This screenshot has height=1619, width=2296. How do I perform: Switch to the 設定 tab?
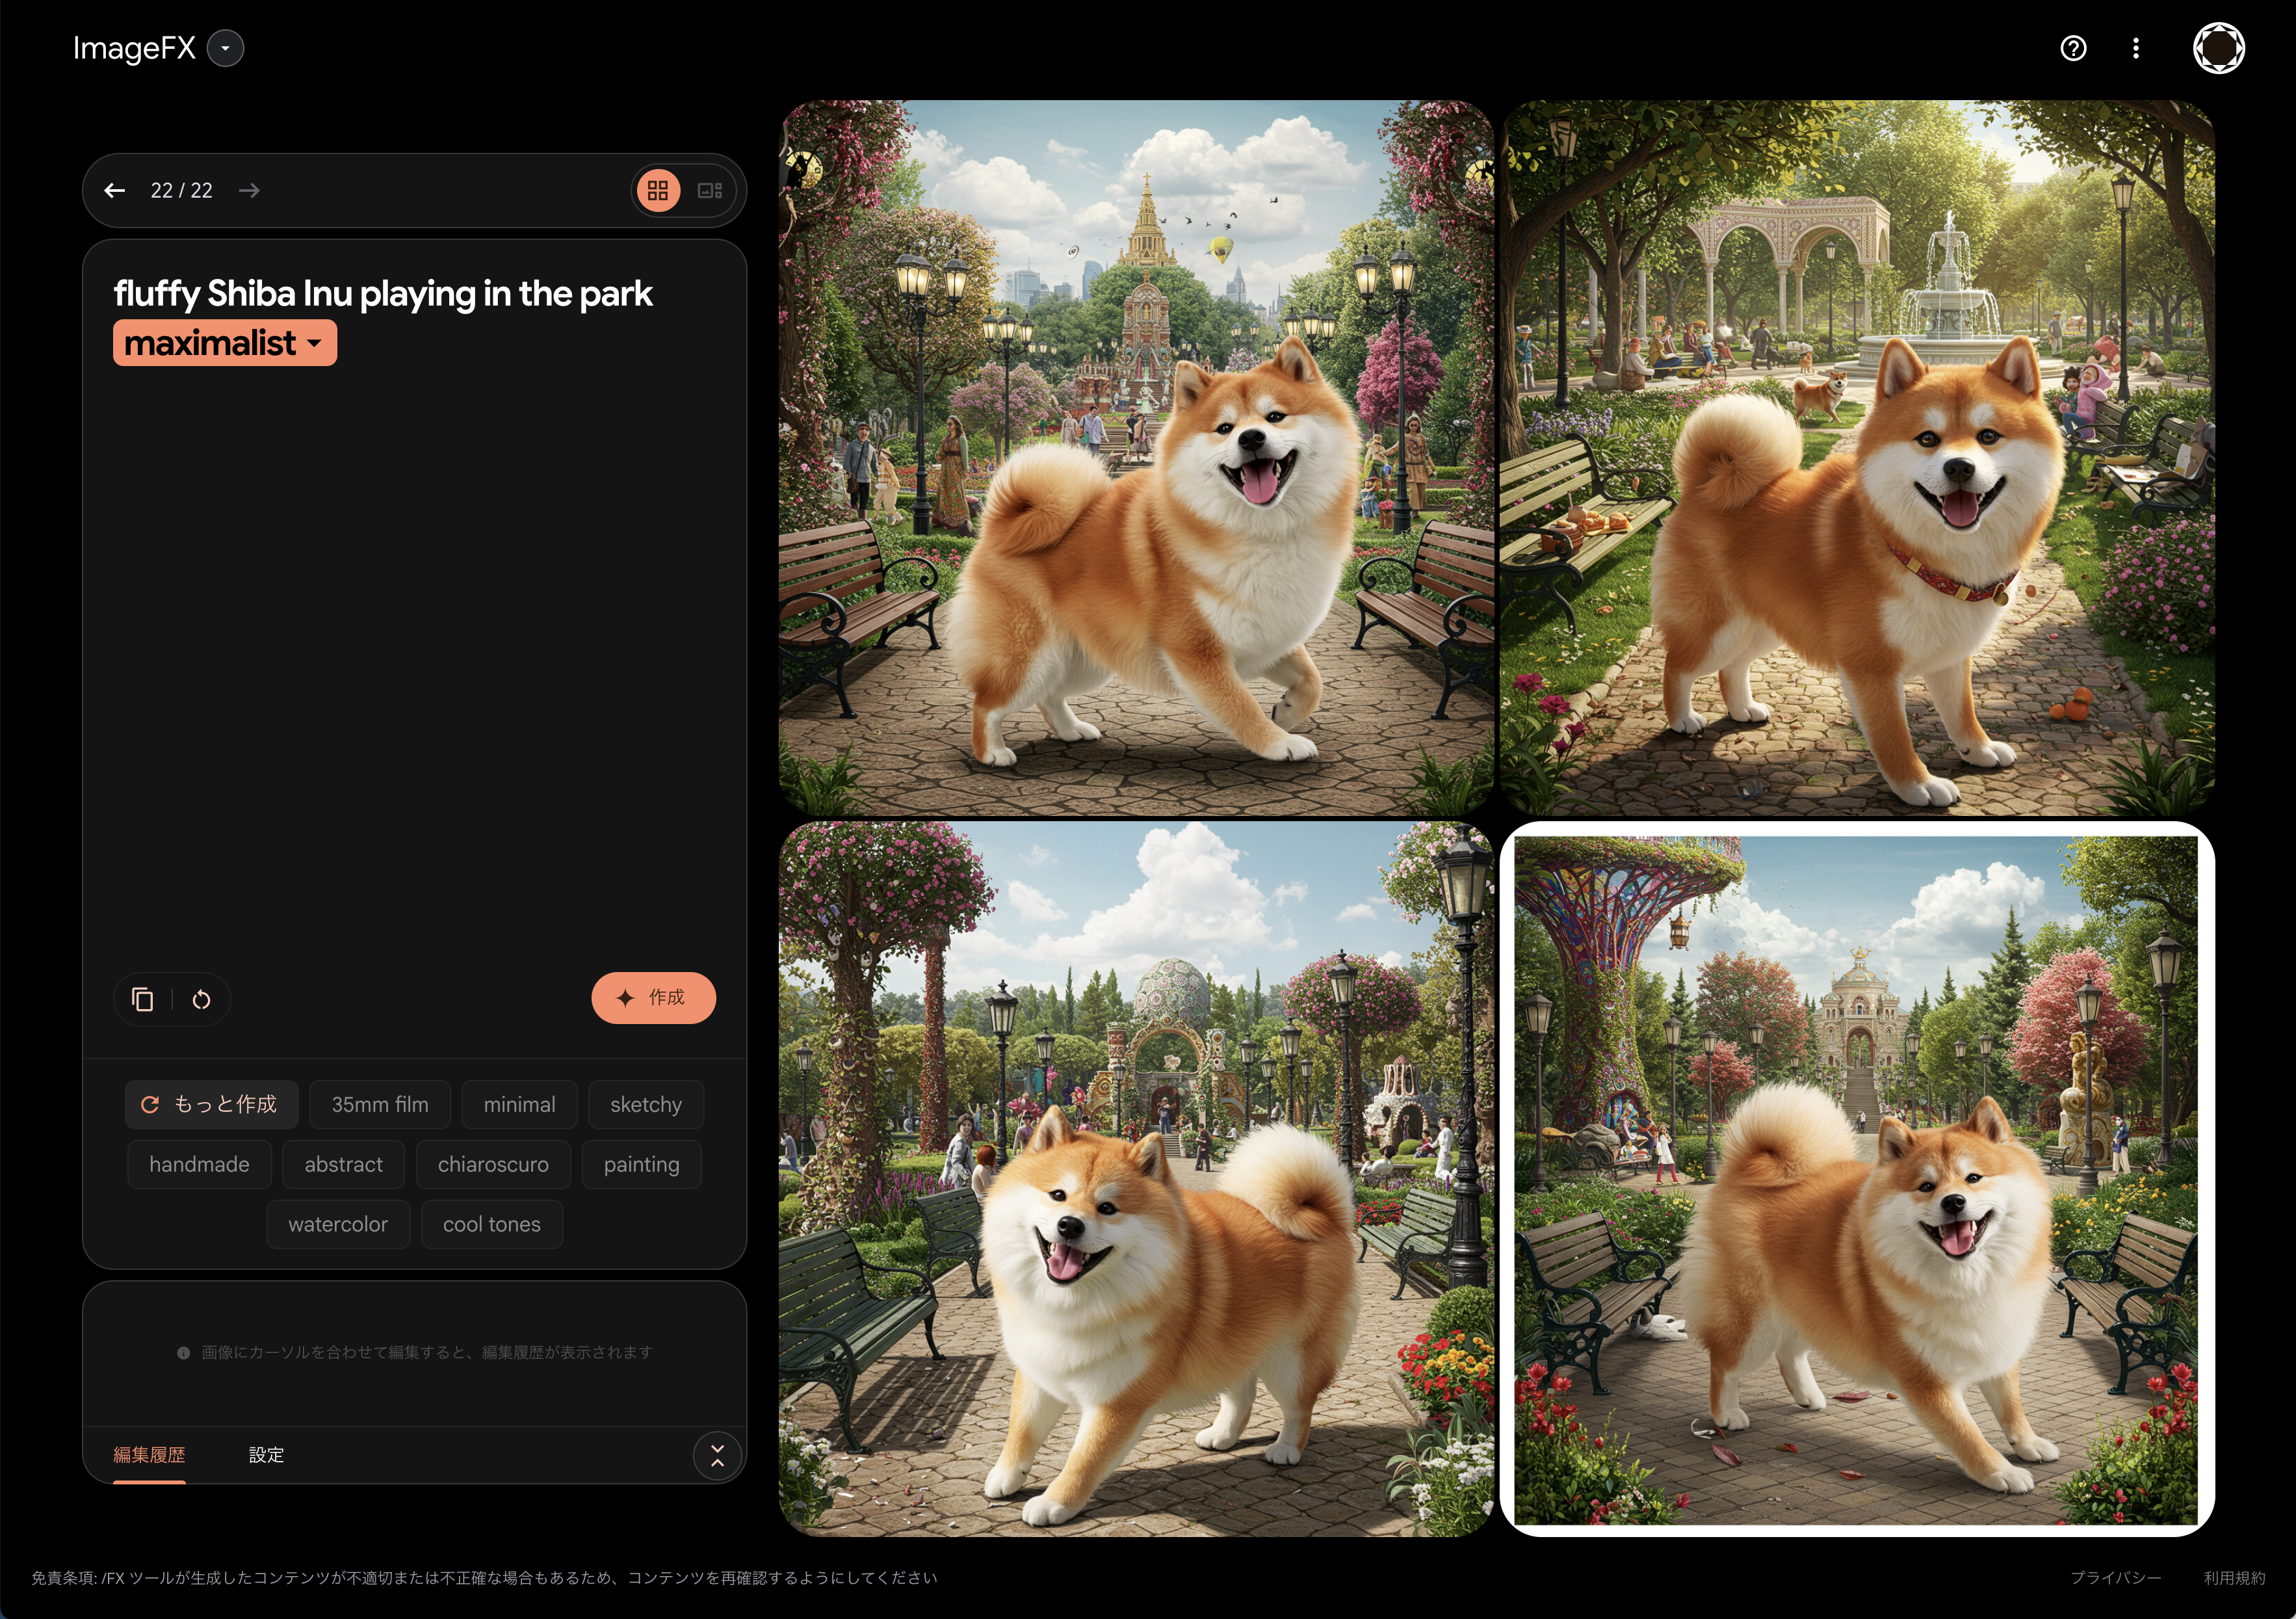(x=266, y=1455)
